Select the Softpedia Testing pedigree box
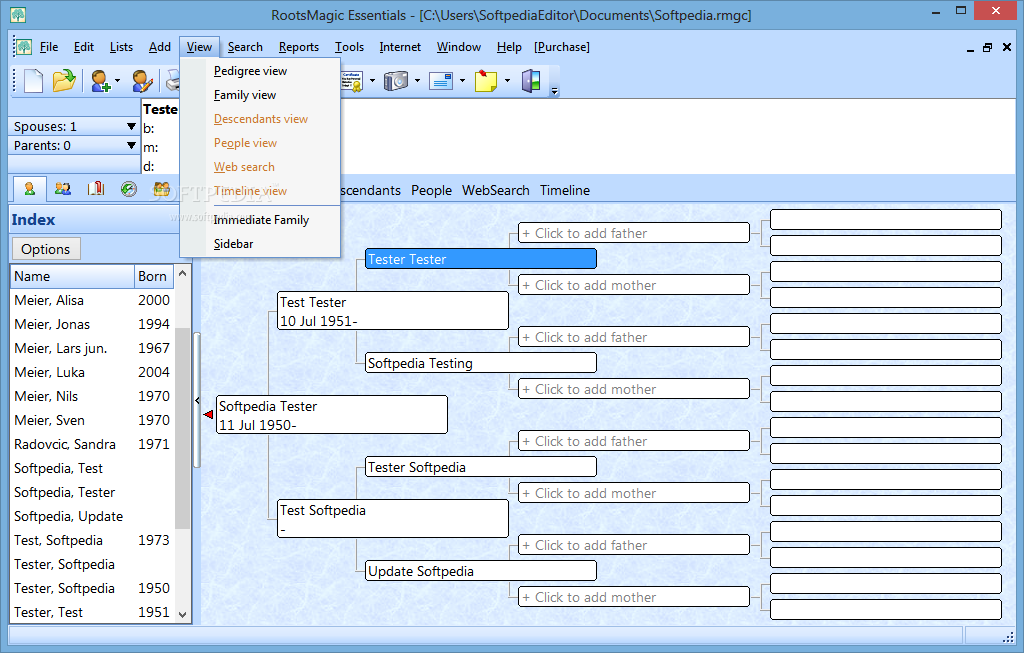1024x653 pixels. click(481, 363)
